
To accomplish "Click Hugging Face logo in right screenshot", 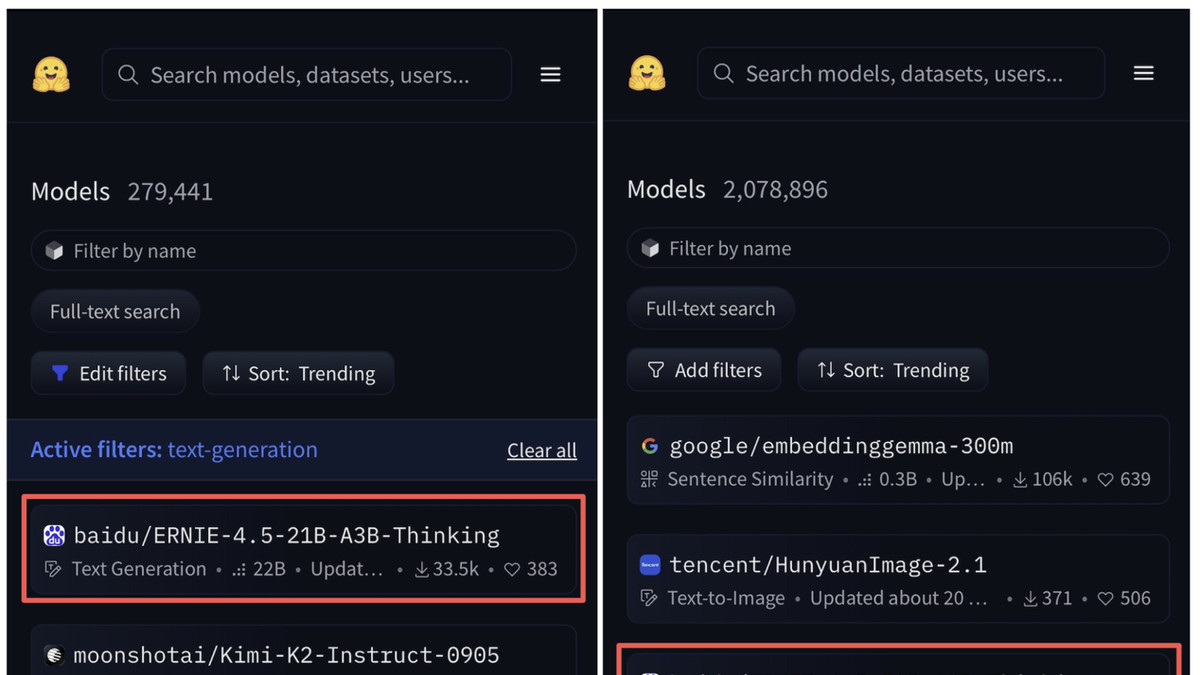I will 647,74.
